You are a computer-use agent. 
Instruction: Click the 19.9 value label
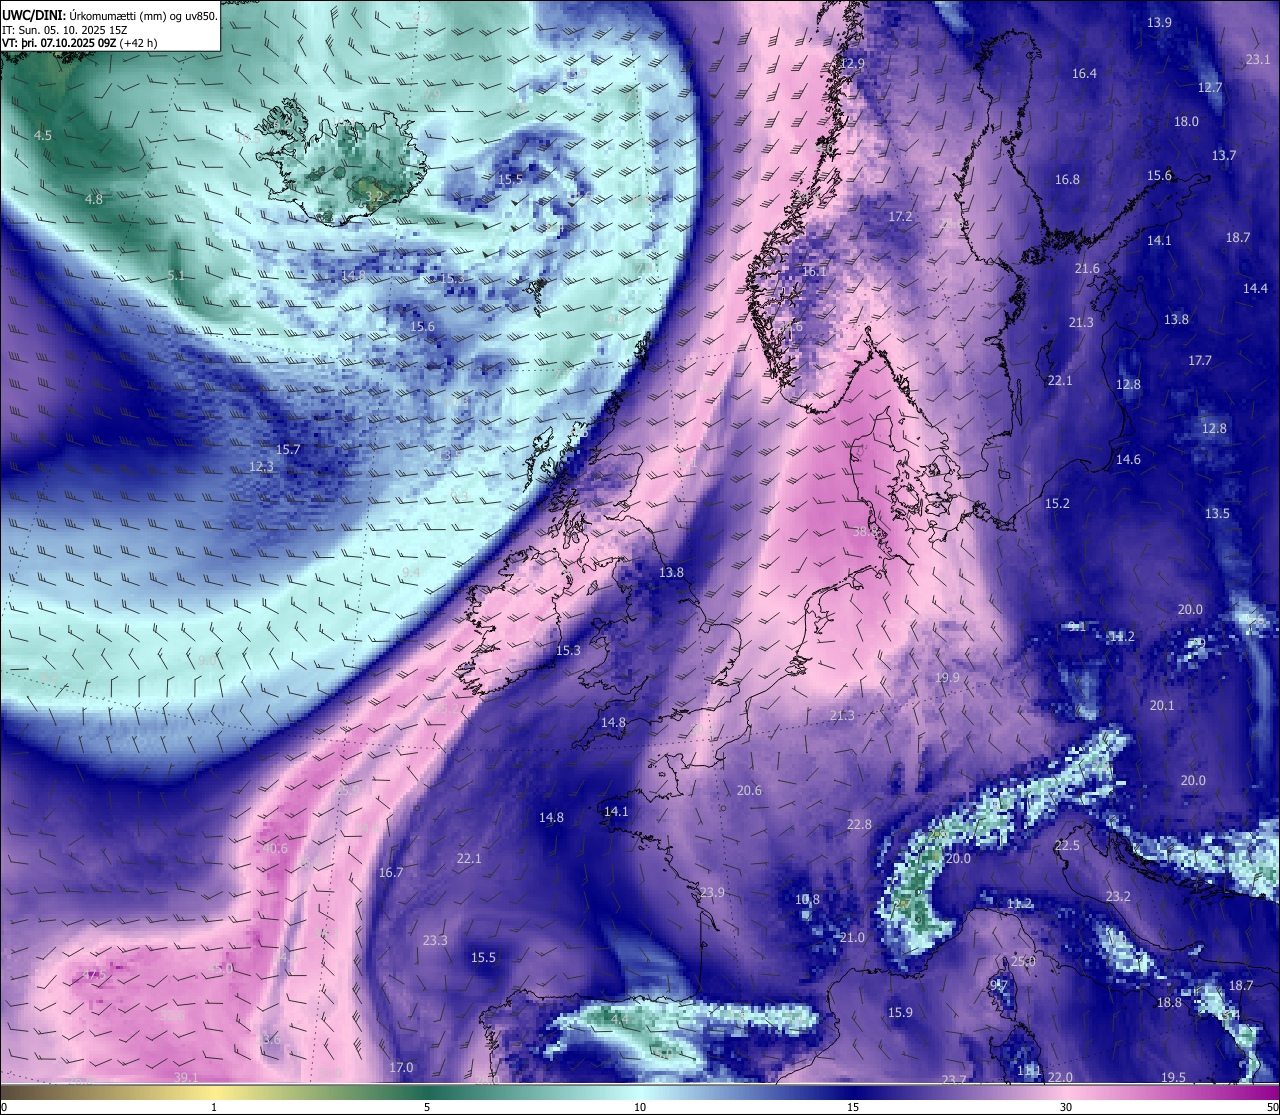point(947,678)
